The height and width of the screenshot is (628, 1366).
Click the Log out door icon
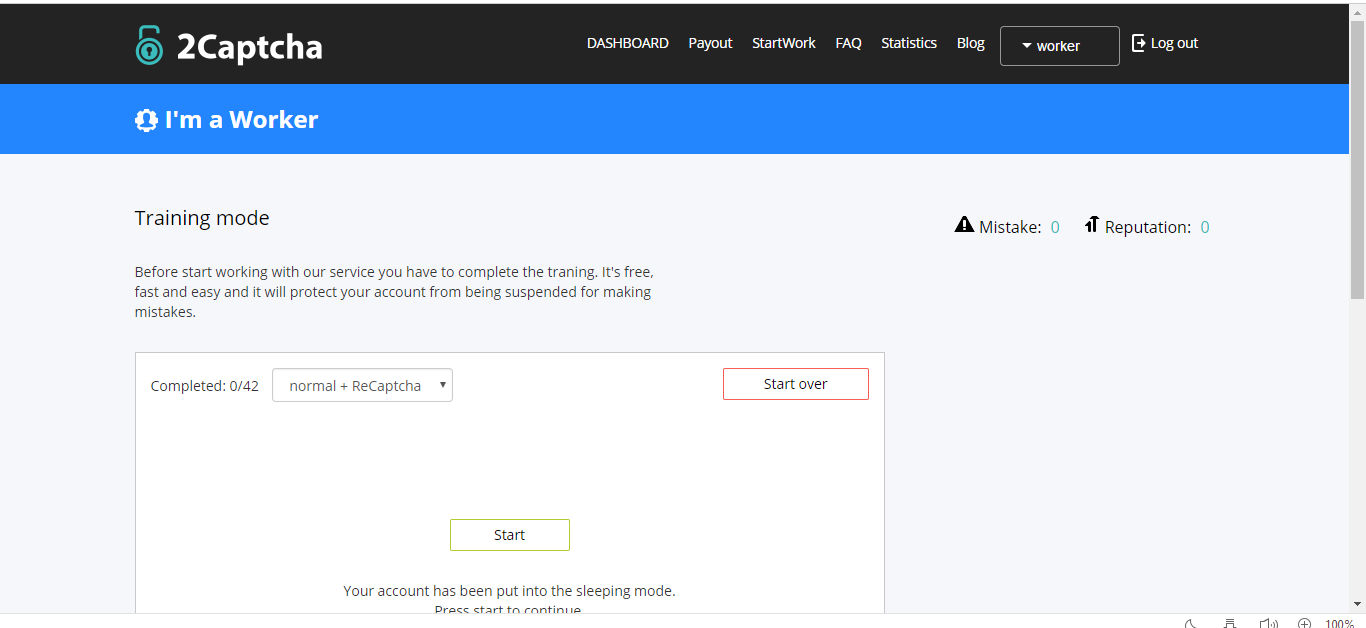pyautogui.click(x=1138, y=43)
